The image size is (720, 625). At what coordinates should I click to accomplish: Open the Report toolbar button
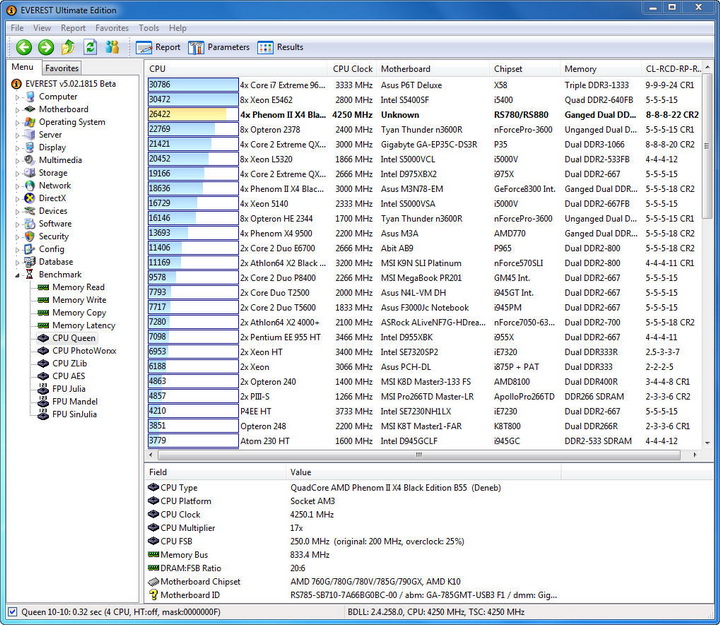click(158, 47)
